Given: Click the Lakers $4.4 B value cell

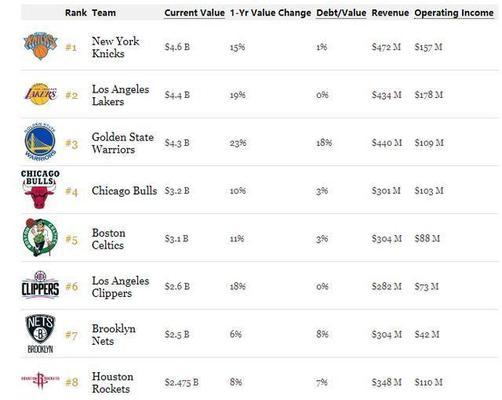Looking at the screenshot, I should [x=177, y=95].
